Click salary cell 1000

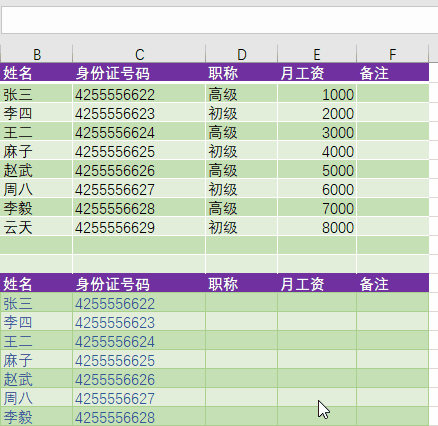pyautogui.click(x=317, y=93)
